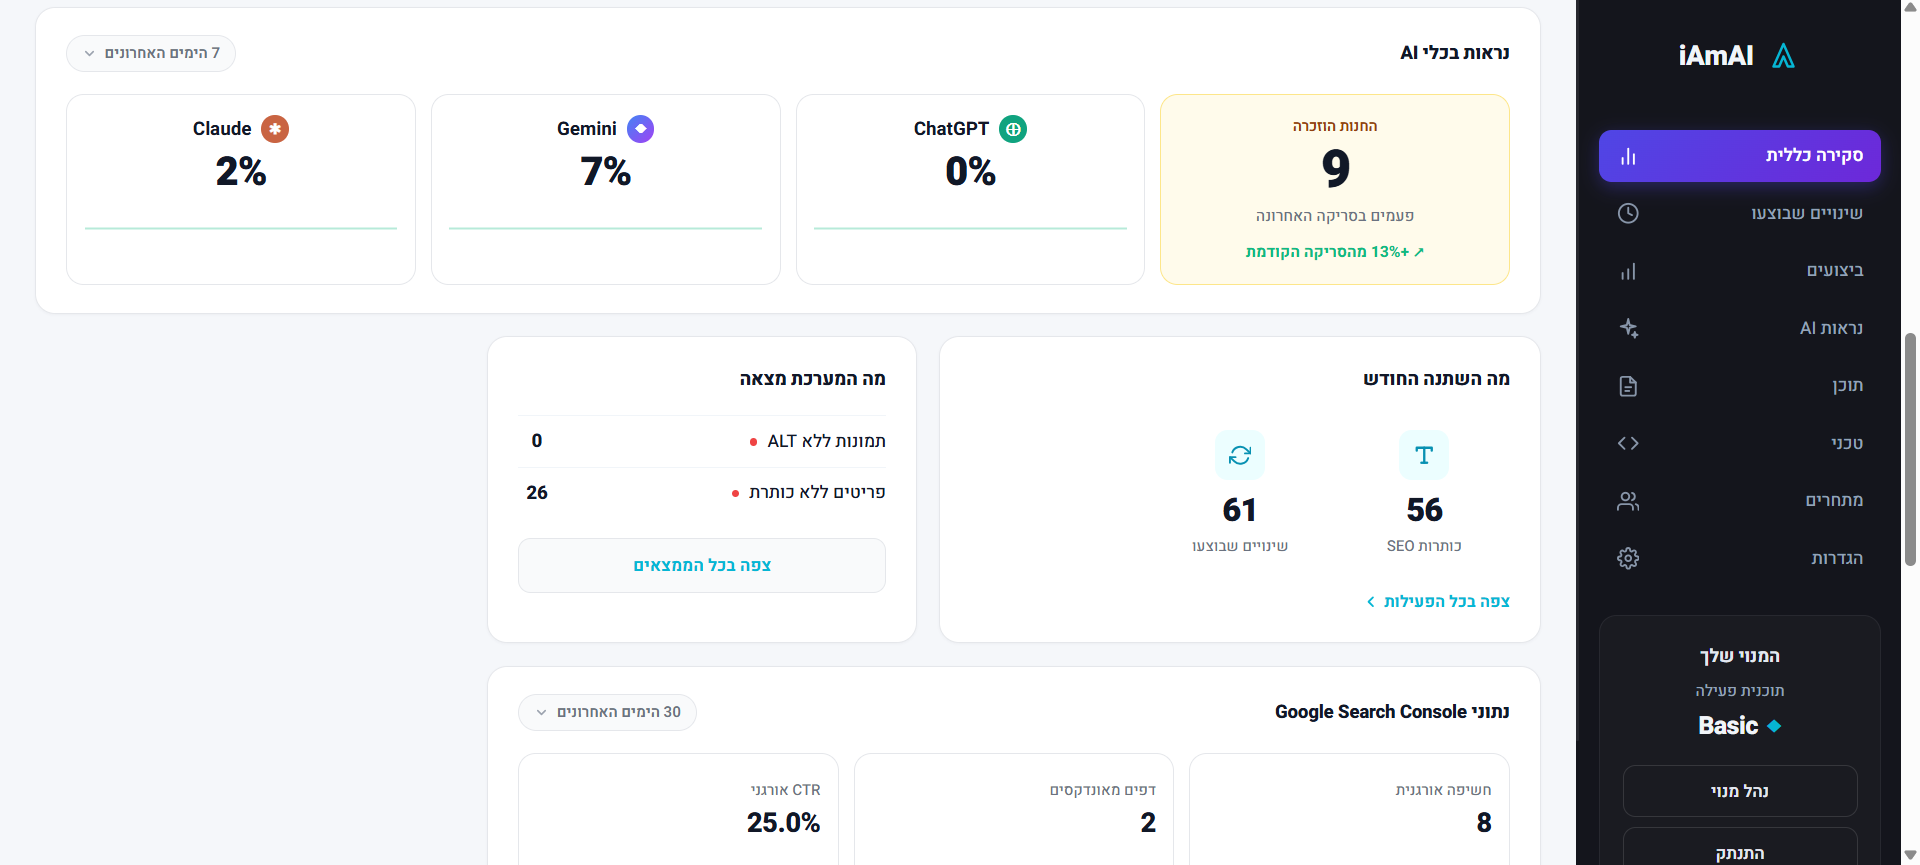Click חשיפה אורגנית value 8
This screenshot has width=1920, height=865.
point(1484,823)
